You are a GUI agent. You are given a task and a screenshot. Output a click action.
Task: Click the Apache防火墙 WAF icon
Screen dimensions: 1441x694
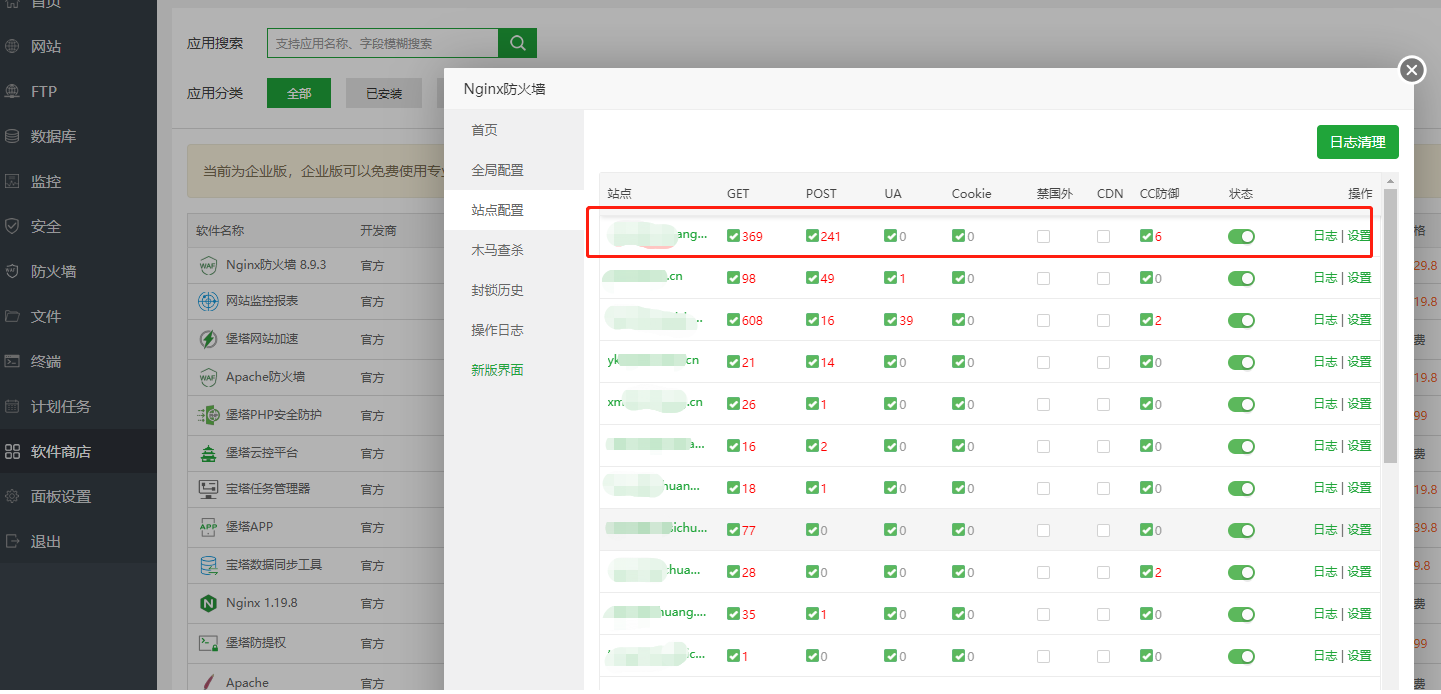tap(208, 377)
